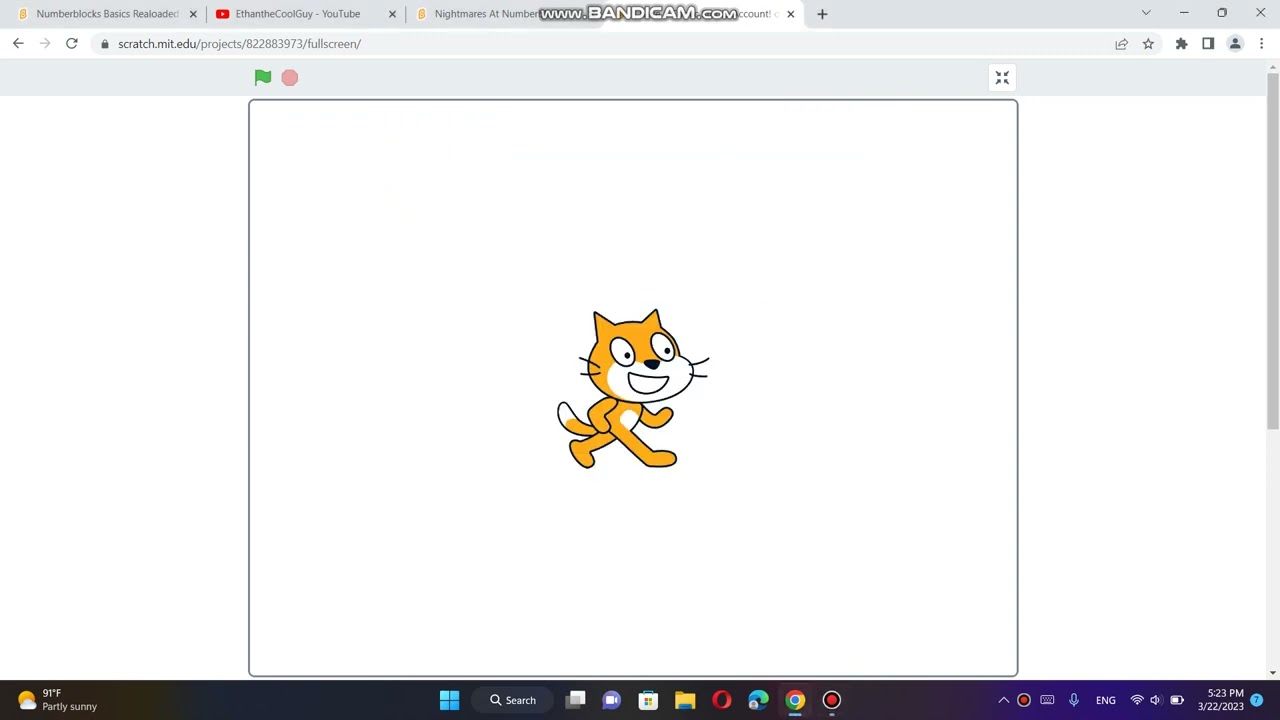Check the battery status tray icon
The image size is (1280, 720).
pyautogui.click(x=1177, y=700)
